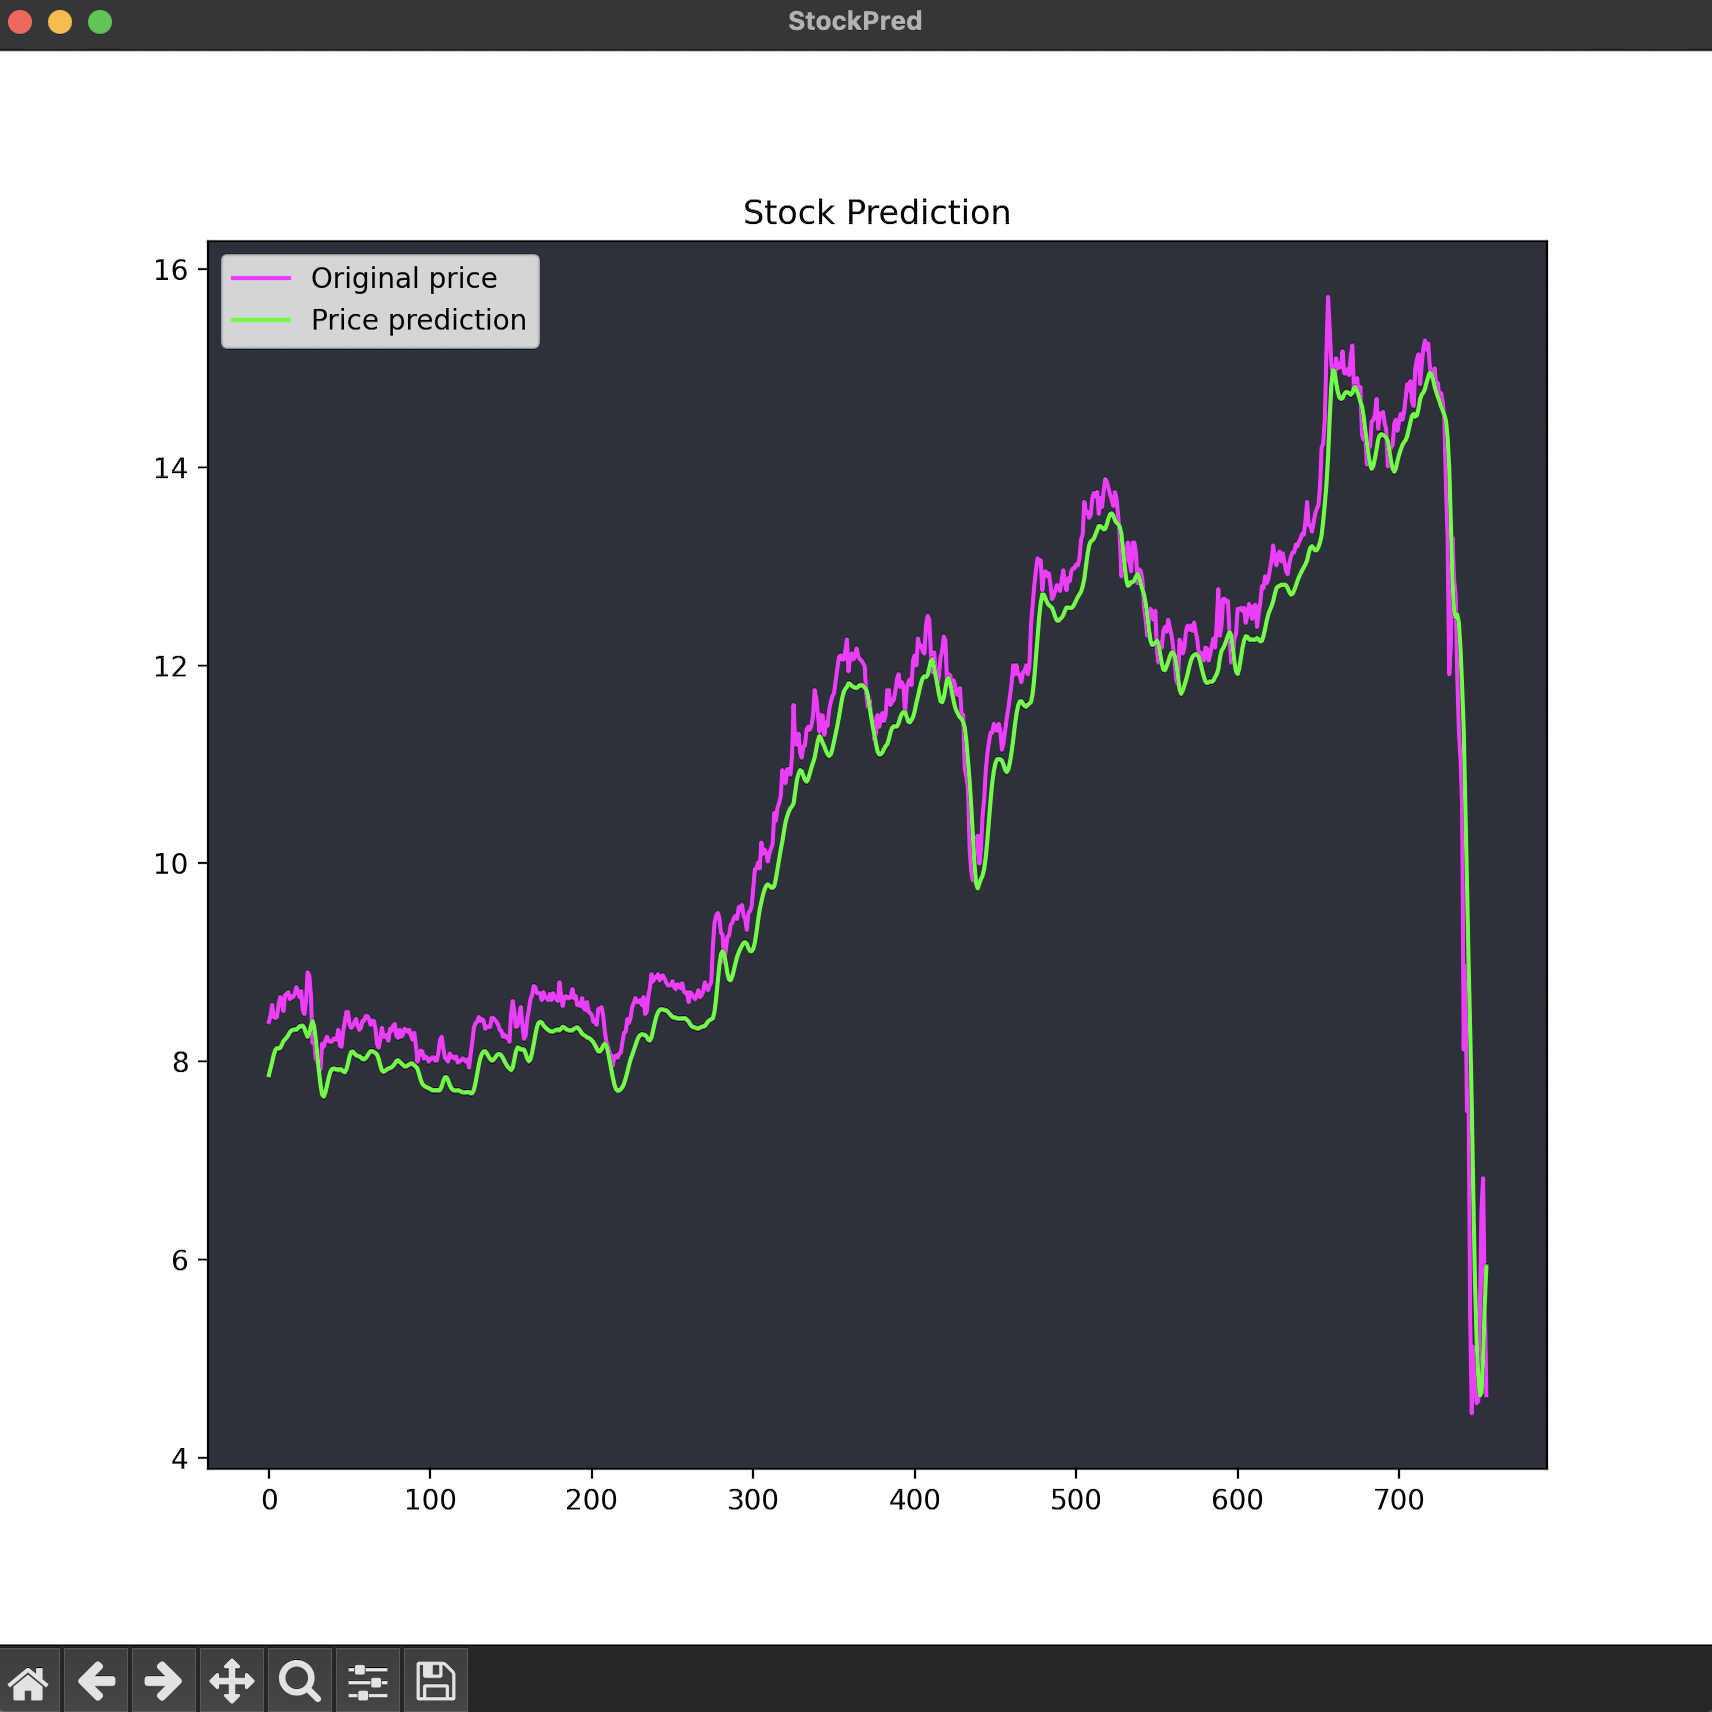Image resolution: width=1712 pixels, height=1712 pixels.
Task: Click the y-axis tick label 16
Action: tap(170, 270)
